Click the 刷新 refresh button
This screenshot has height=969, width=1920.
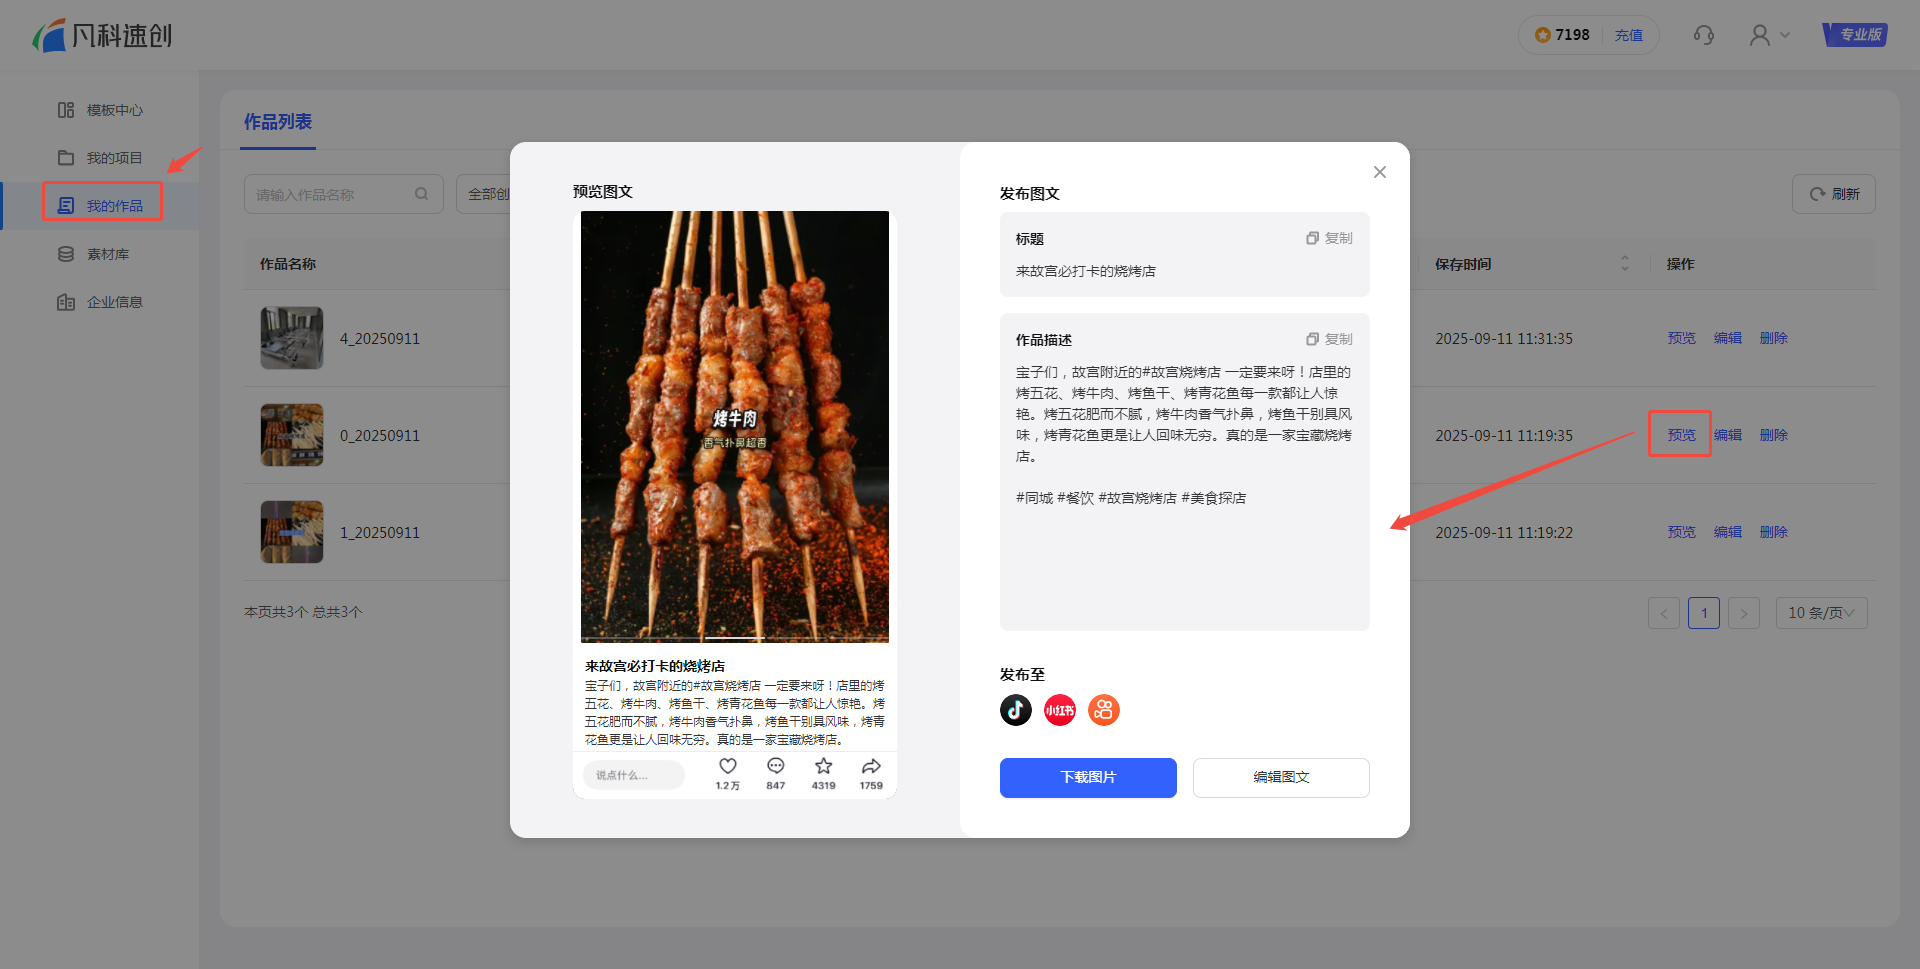[x=1834, y=194]
